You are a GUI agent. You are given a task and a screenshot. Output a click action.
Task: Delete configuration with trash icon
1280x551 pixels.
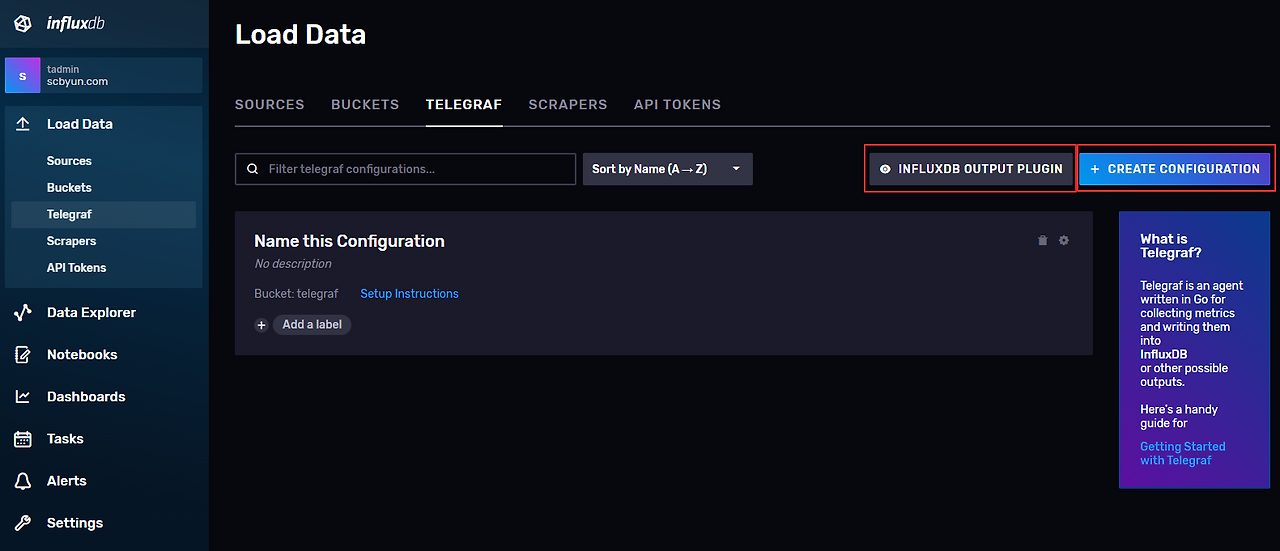point(1043,240)
